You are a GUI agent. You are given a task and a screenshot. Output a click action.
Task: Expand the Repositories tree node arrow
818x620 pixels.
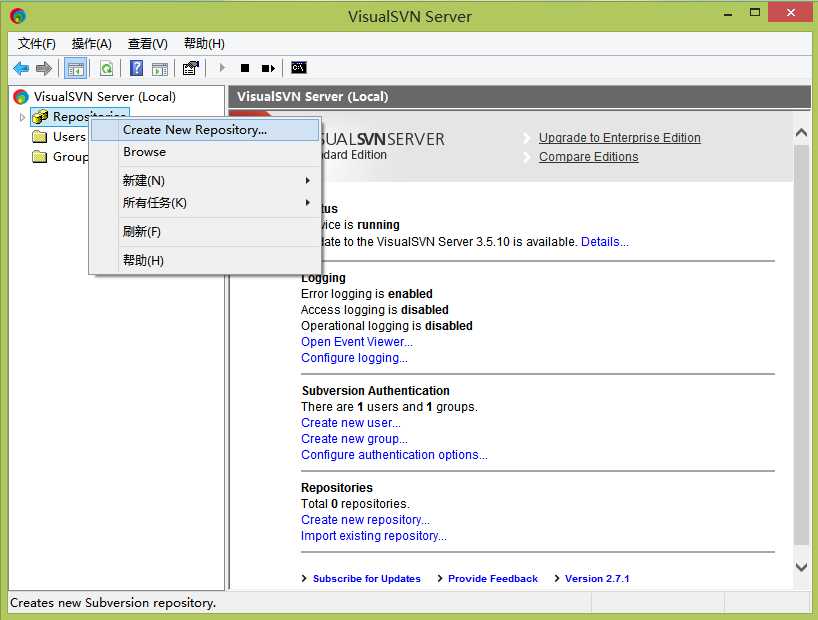pyautogui.click(x=22, y=117)
